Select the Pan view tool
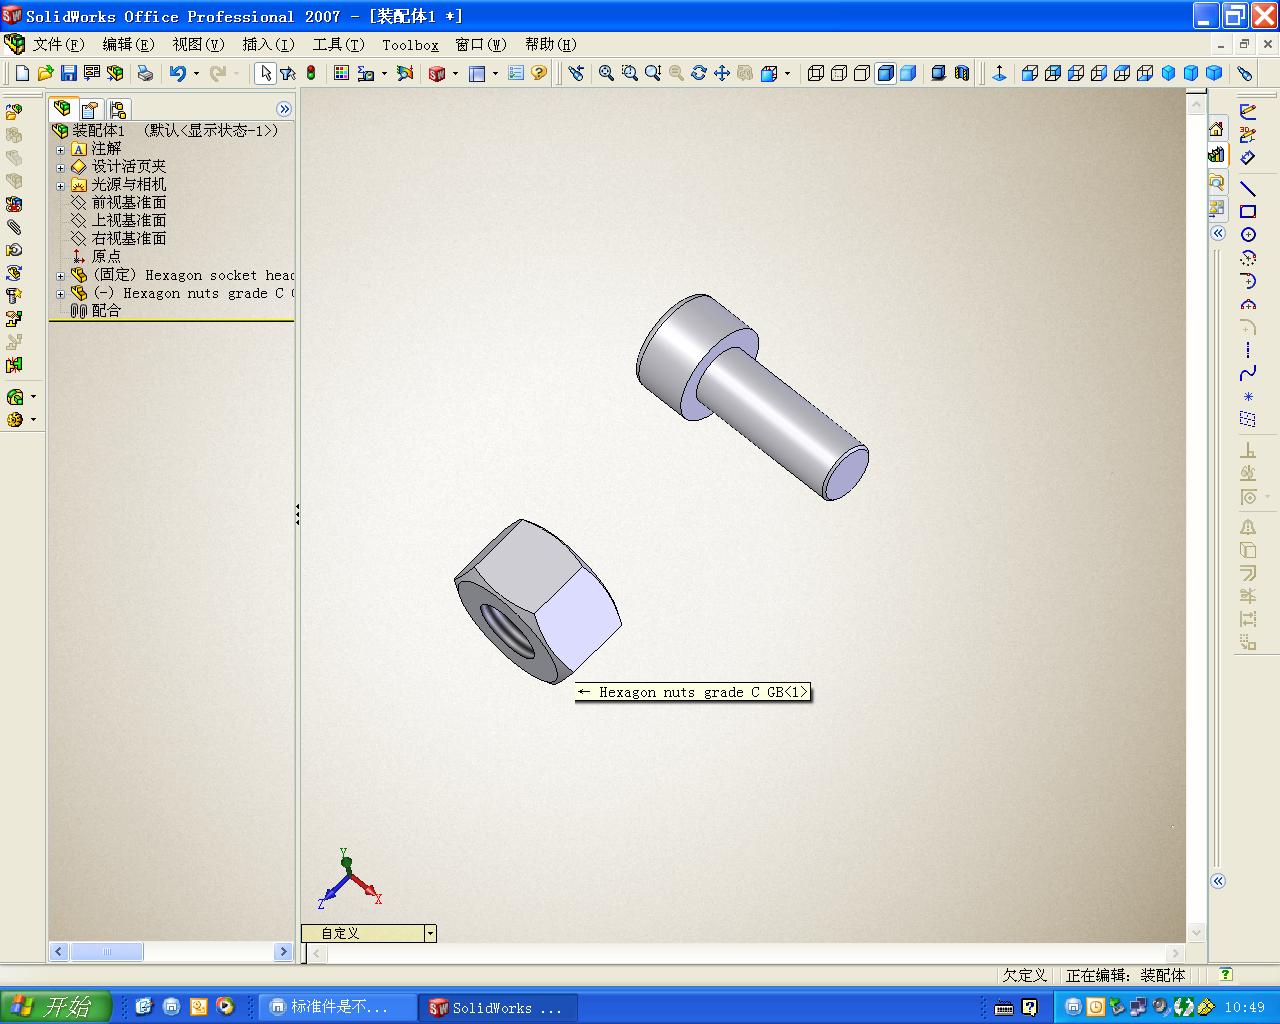This screenshot has height=1024, width=1280. click(721, 73)
